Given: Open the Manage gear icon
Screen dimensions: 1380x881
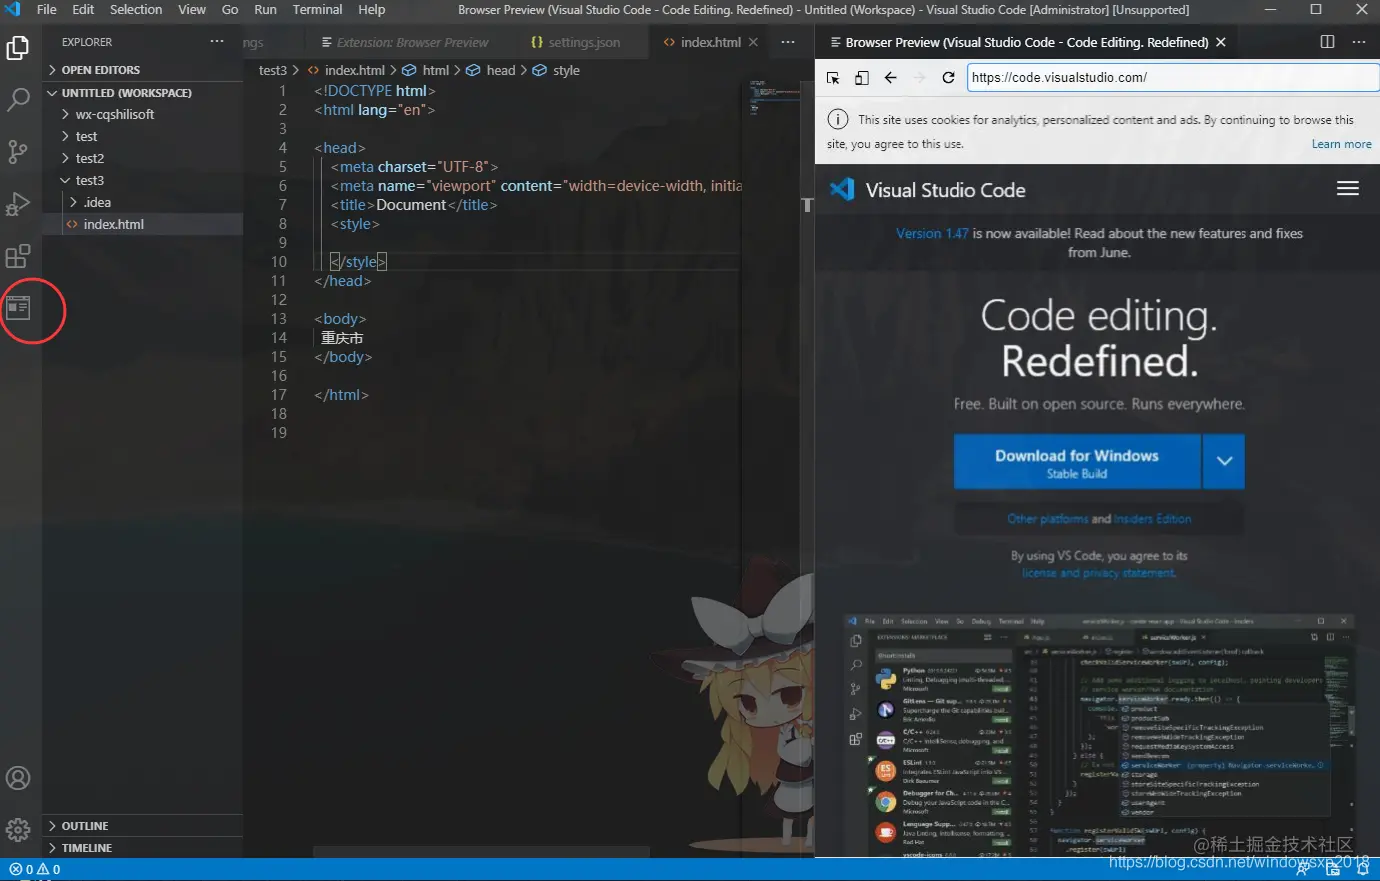Looking at the screenshot, I should tap(18, 830).
